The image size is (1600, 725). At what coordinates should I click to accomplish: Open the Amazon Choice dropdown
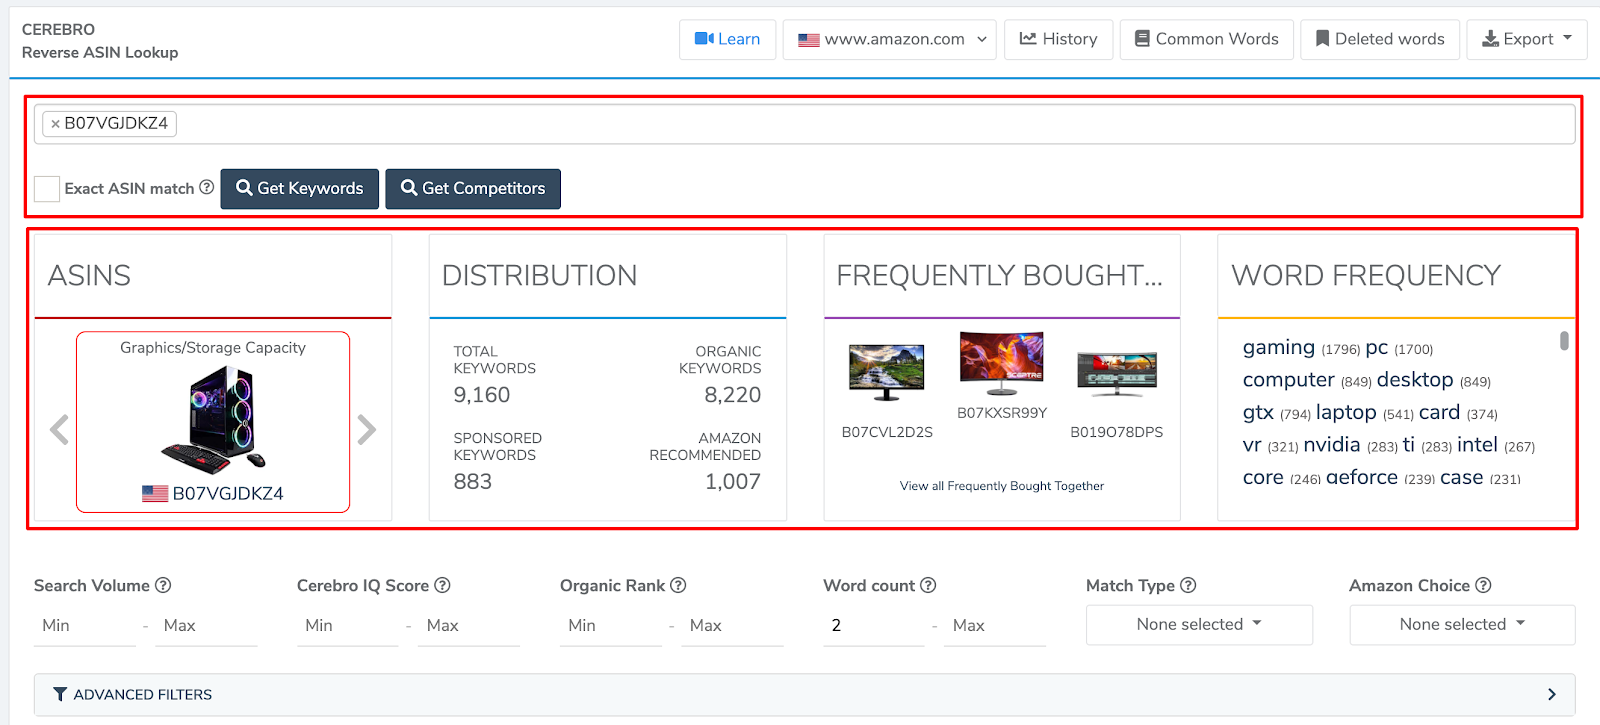(1462, 625)
